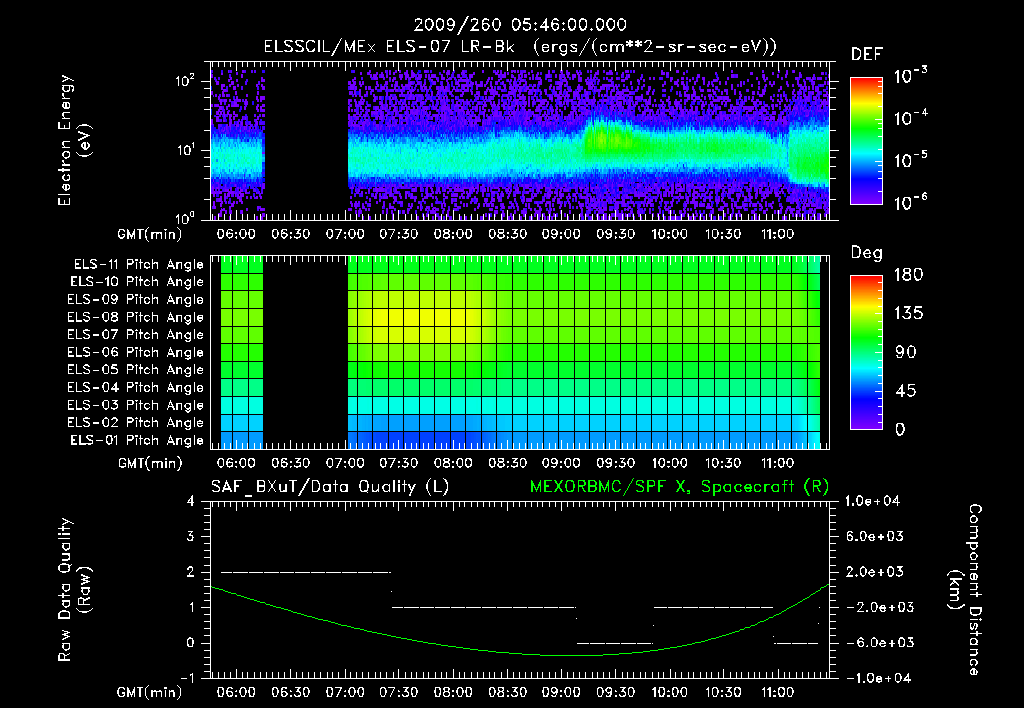The height and width of the screenshot is (708, 1024).
Task: Click the green MEXORBMC/SPF X, Spacecraft (R) title
Action: [679, 487]
